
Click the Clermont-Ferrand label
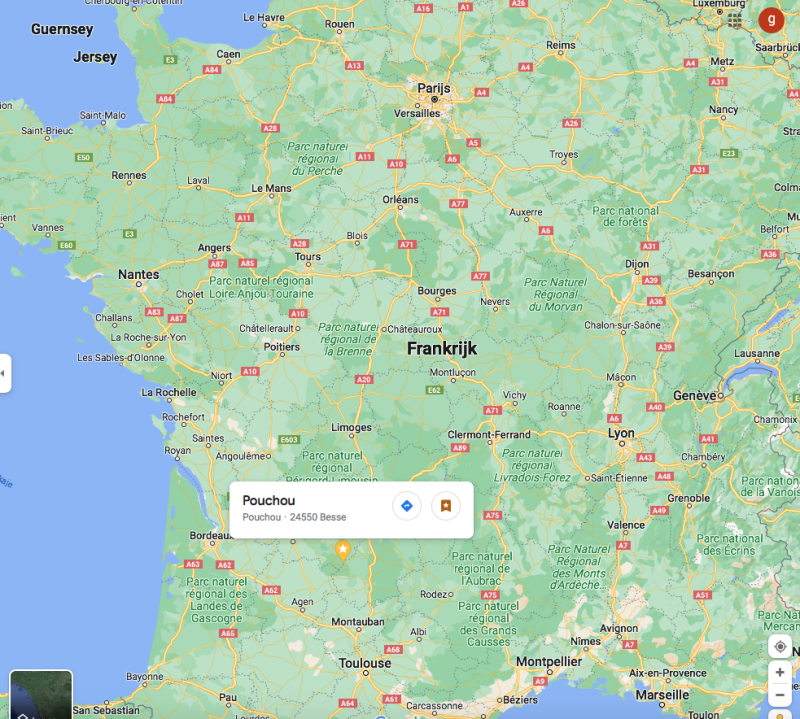tap(489, 435)
